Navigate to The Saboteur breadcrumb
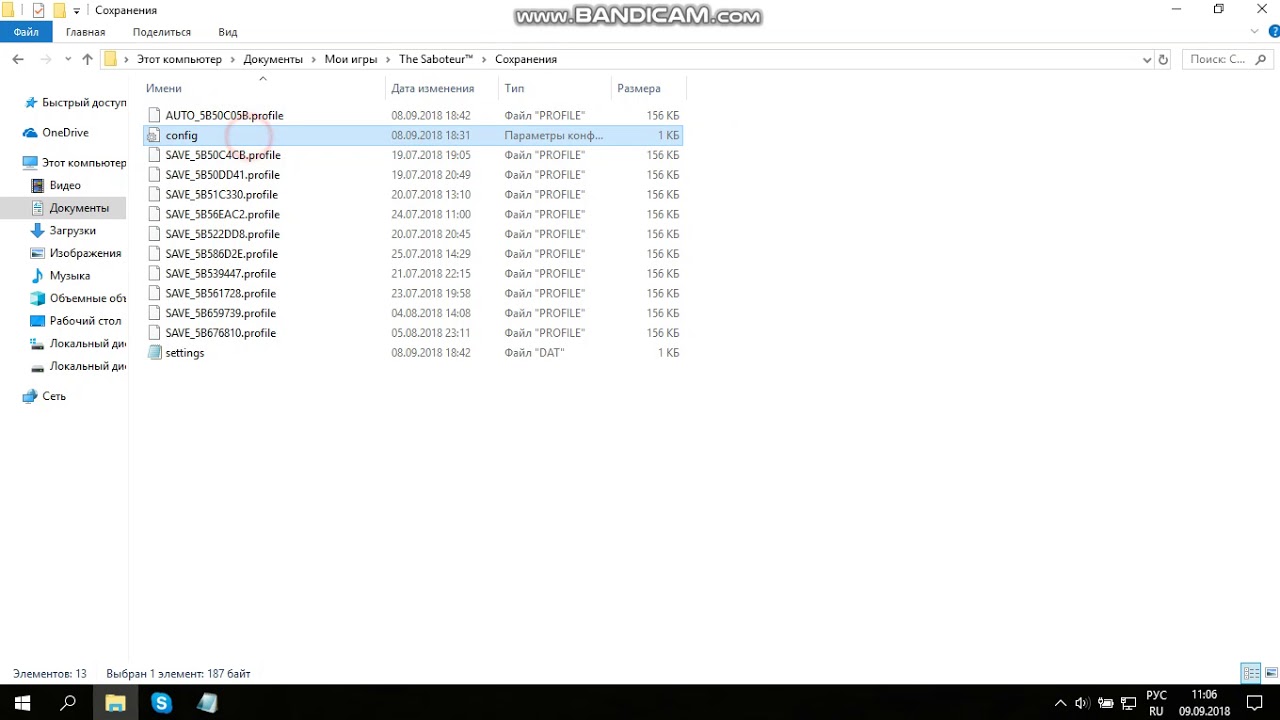 (x=436, y=59)
